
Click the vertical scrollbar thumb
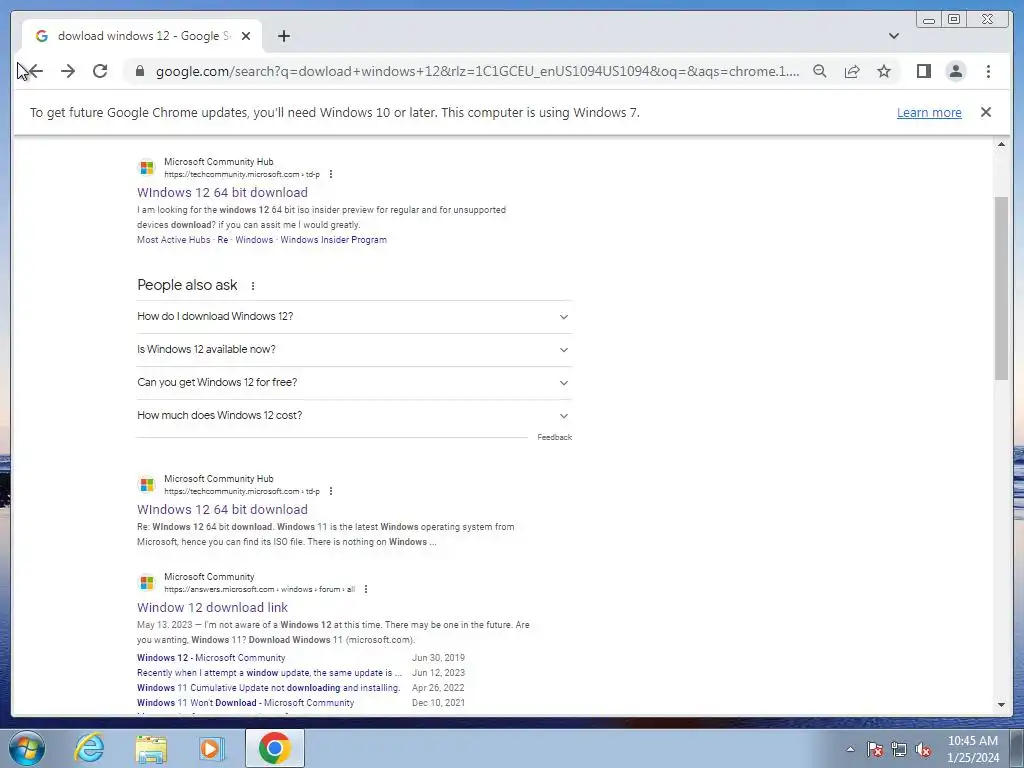pyautogui.click(x=1001, y=287)
